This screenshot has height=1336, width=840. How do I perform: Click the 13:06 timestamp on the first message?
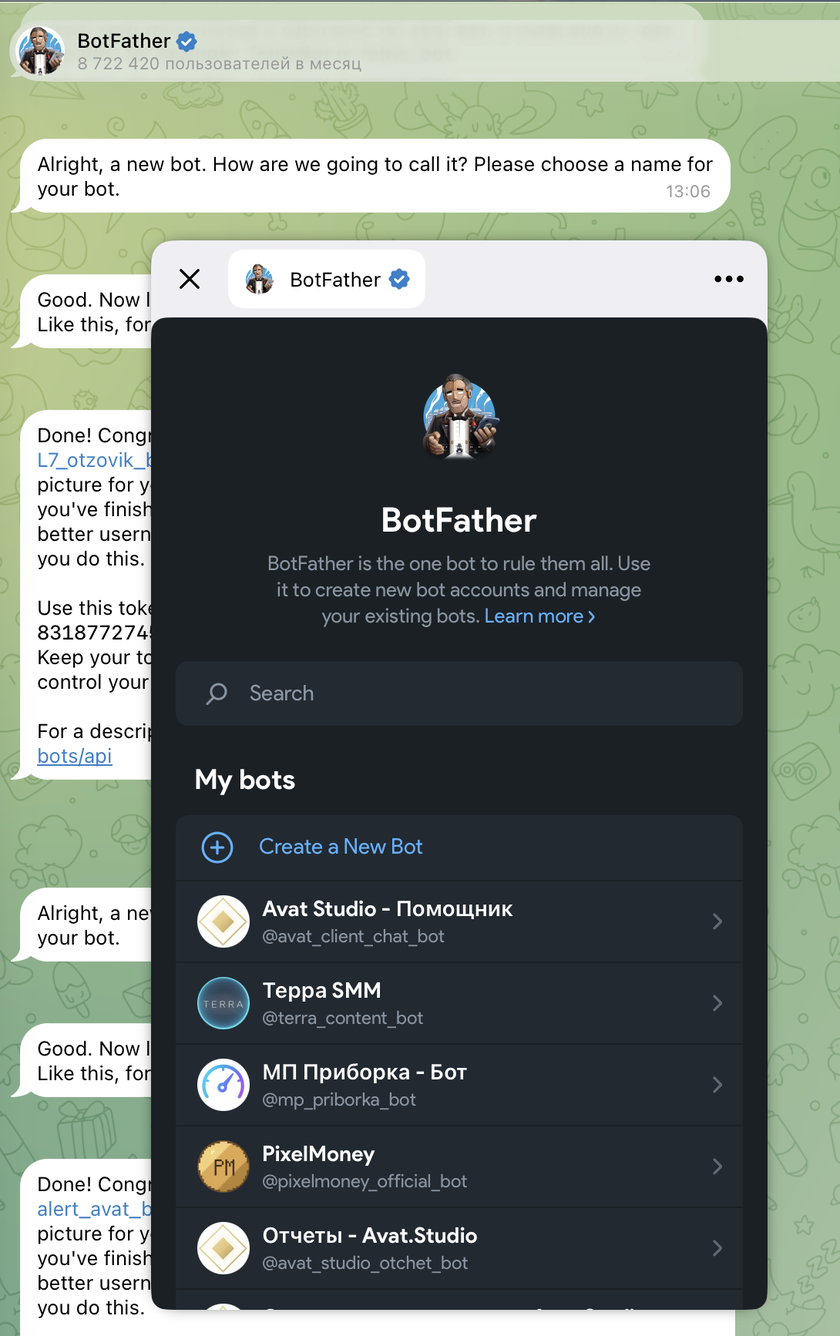[688, 191]
